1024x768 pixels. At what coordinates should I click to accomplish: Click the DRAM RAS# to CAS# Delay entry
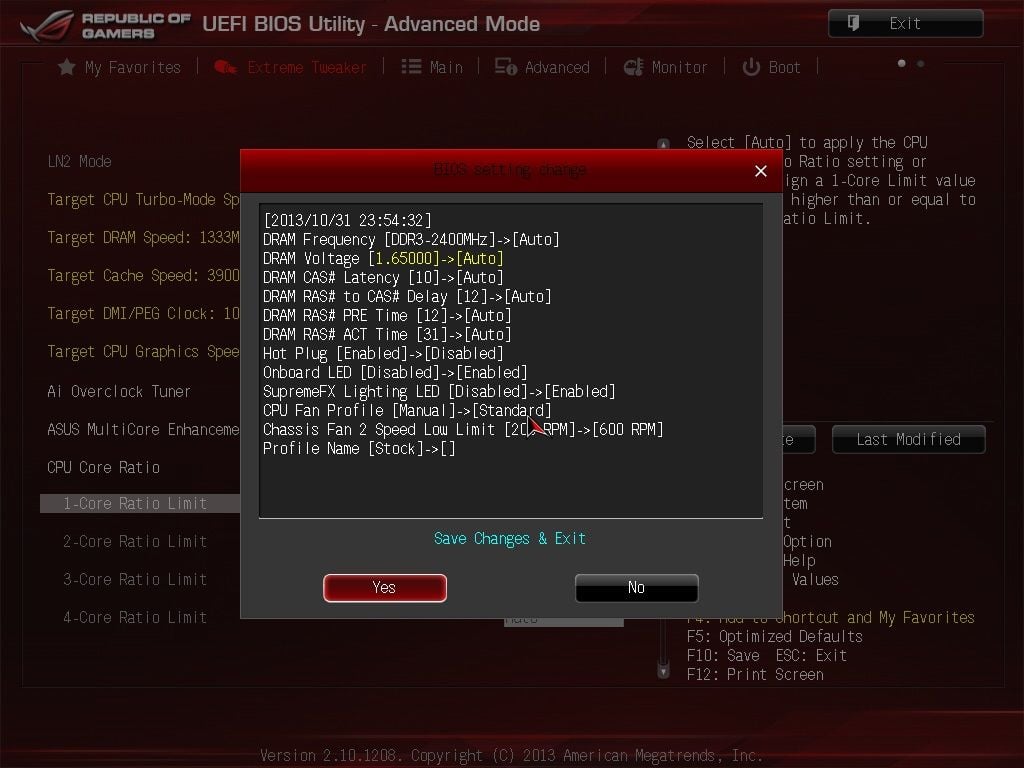coord(408,296)
